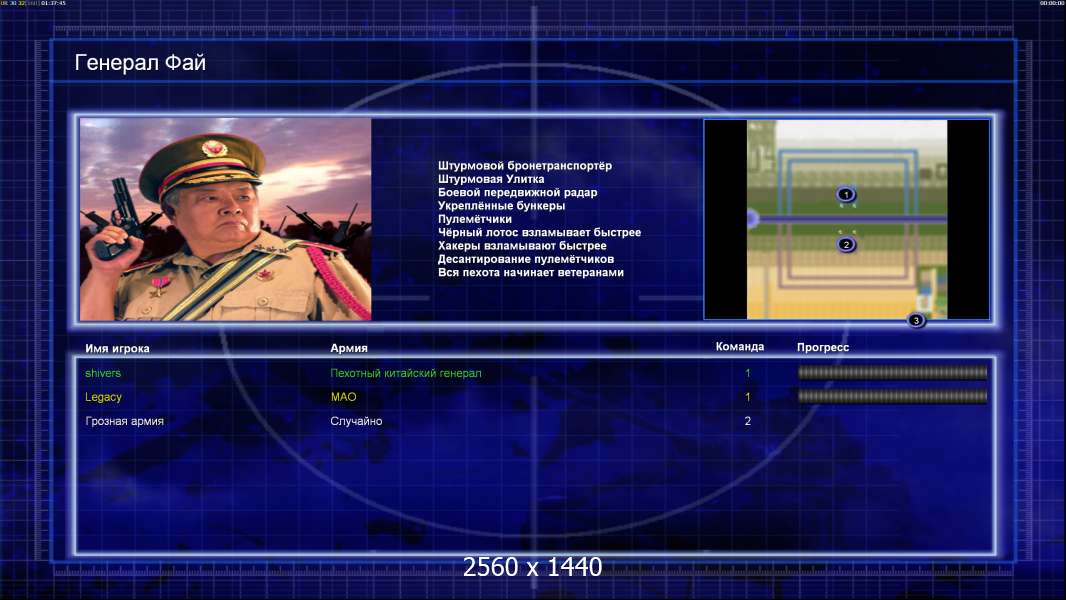
Task: Select player name Legacy
Action: 103,397
